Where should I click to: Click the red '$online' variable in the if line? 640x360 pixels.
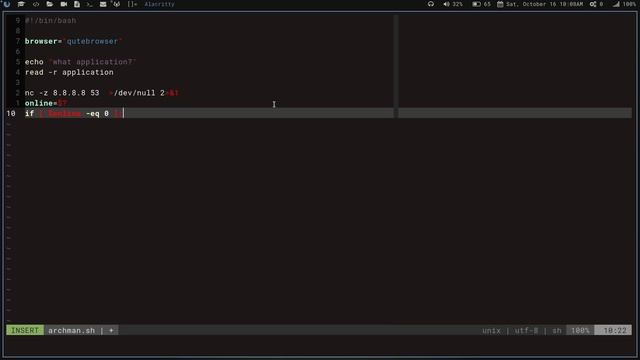click(64, 113)
